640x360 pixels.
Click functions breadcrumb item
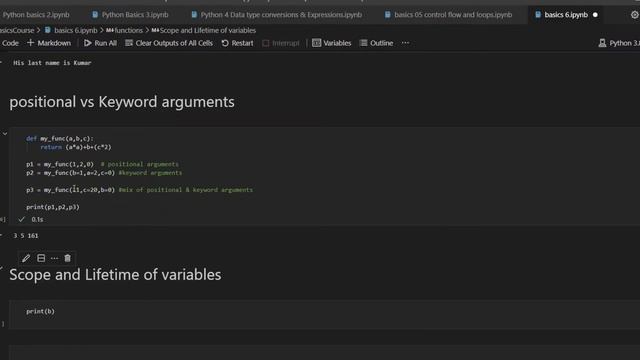[124, 30]
